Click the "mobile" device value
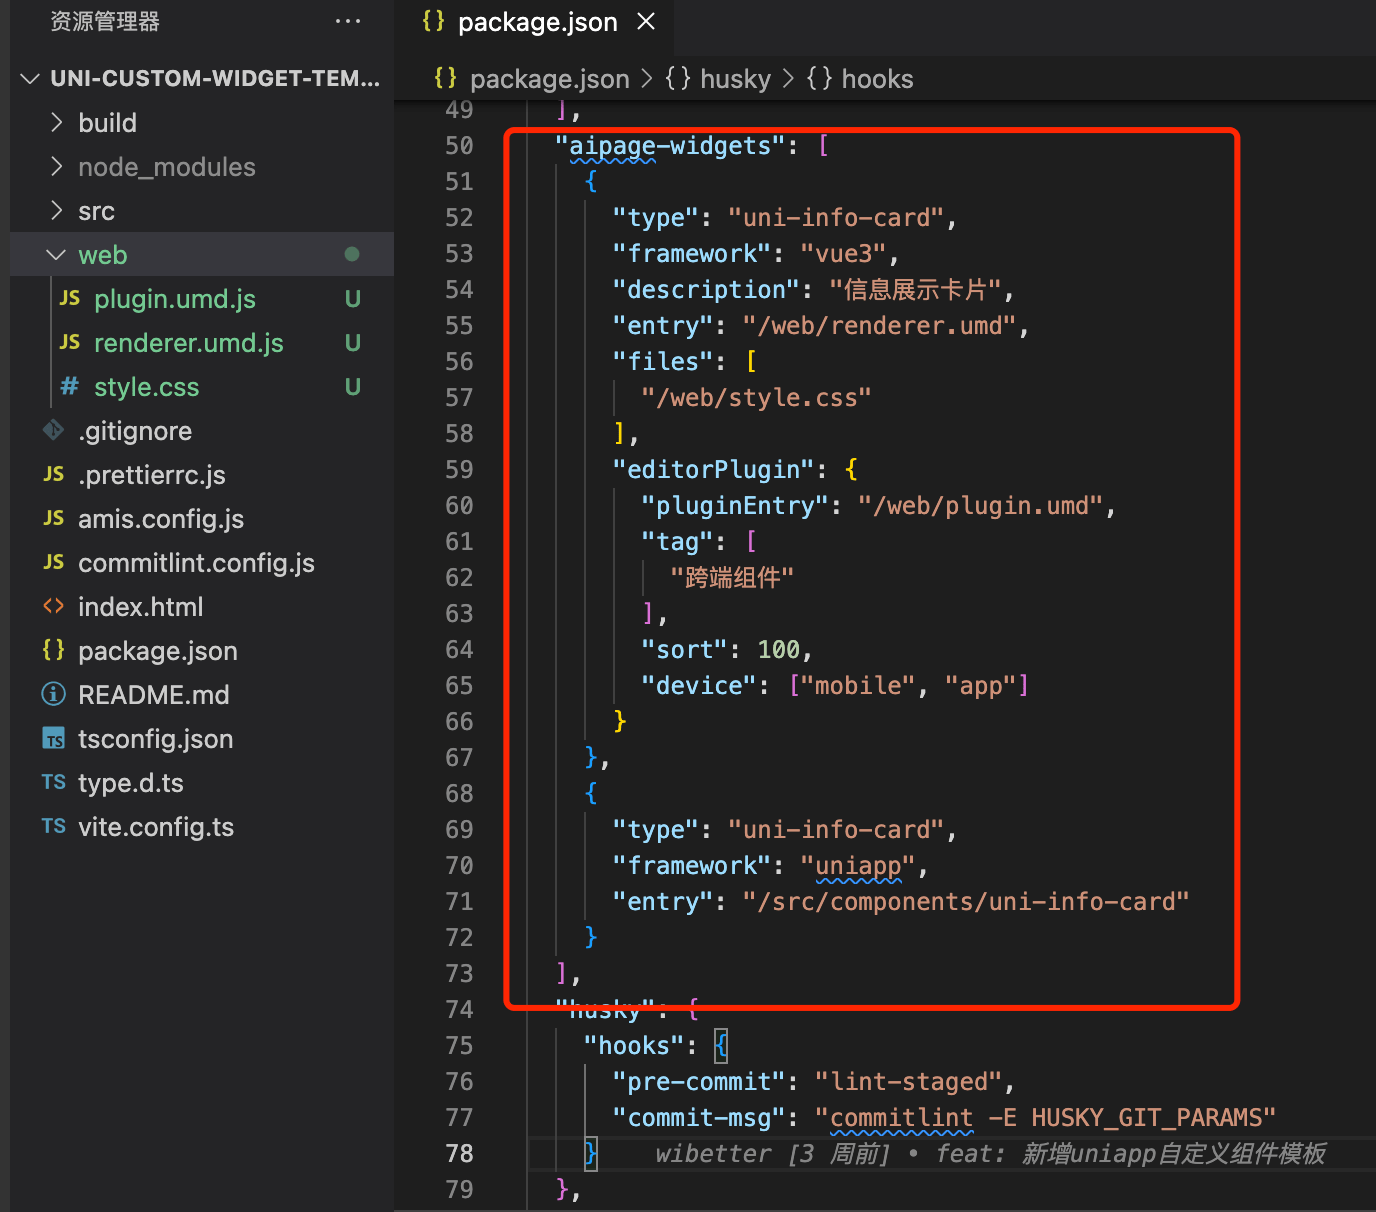 point(858,686)
